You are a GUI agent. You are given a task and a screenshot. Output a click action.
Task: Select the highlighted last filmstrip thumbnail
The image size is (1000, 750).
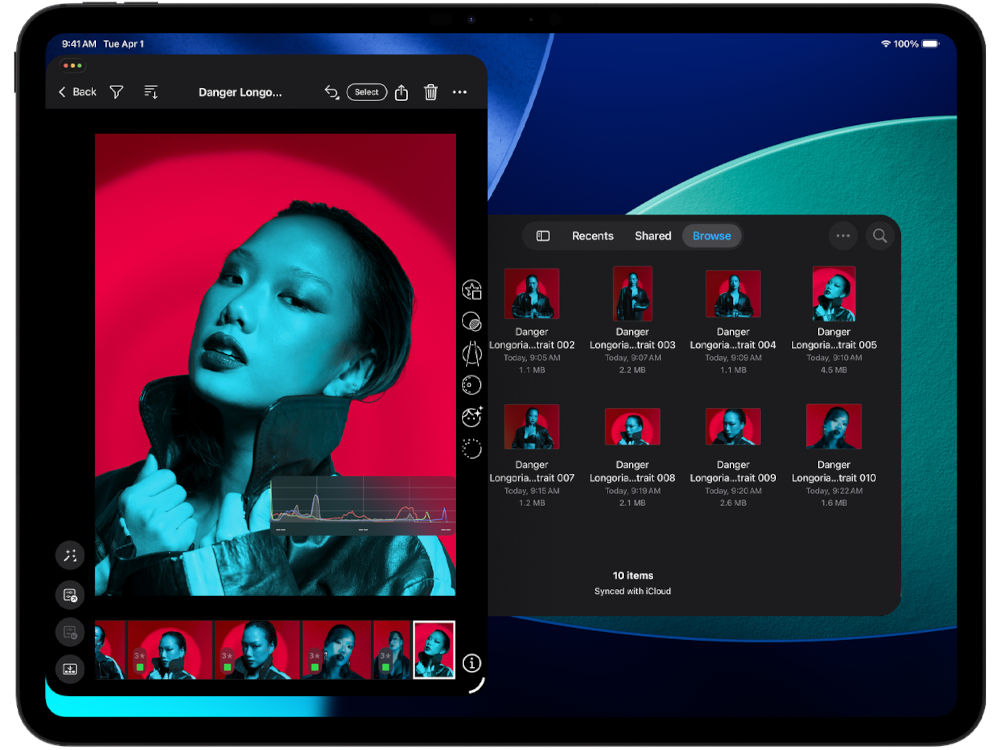tap(434, 650)
